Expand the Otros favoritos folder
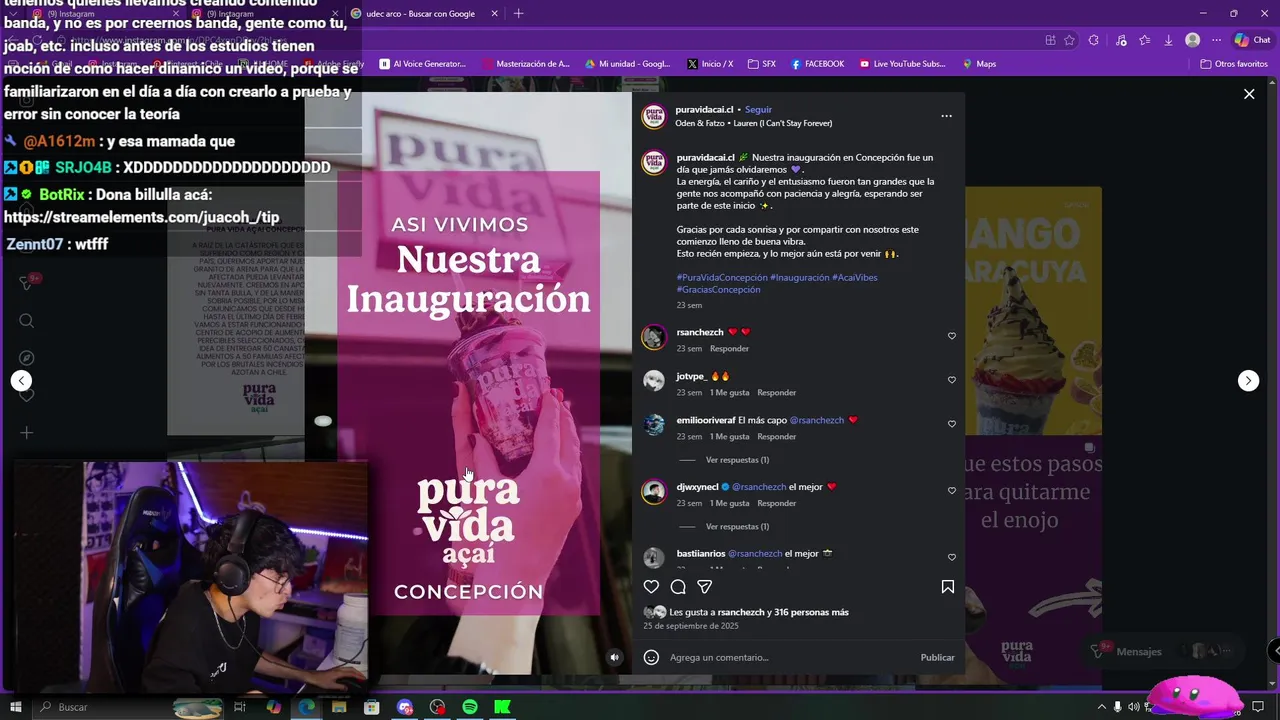This screenshot has height=720, width=1280. [1234, 64]
